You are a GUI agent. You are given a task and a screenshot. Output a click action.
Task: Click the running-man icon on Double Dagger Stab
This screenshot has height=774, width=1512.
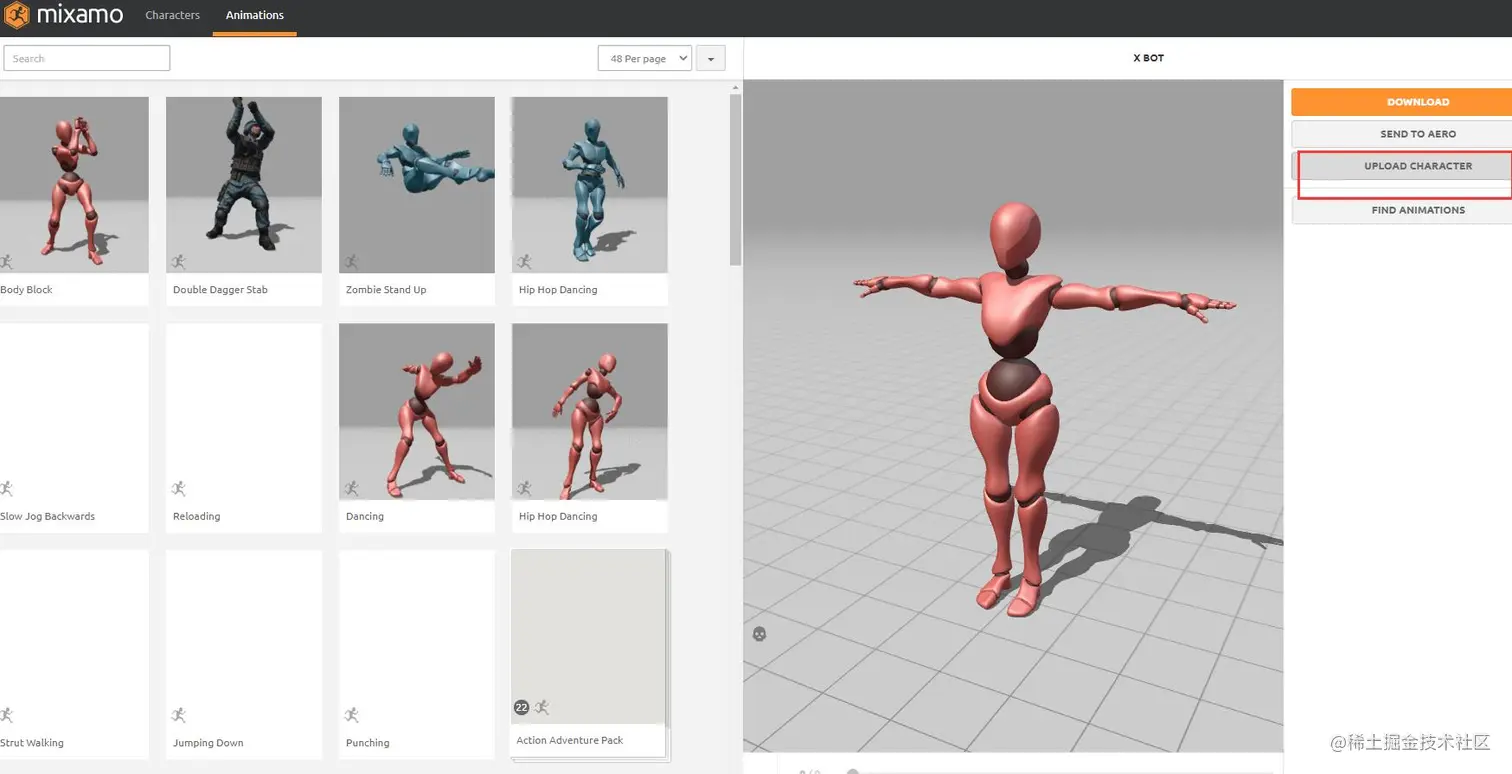coord(179,262)
